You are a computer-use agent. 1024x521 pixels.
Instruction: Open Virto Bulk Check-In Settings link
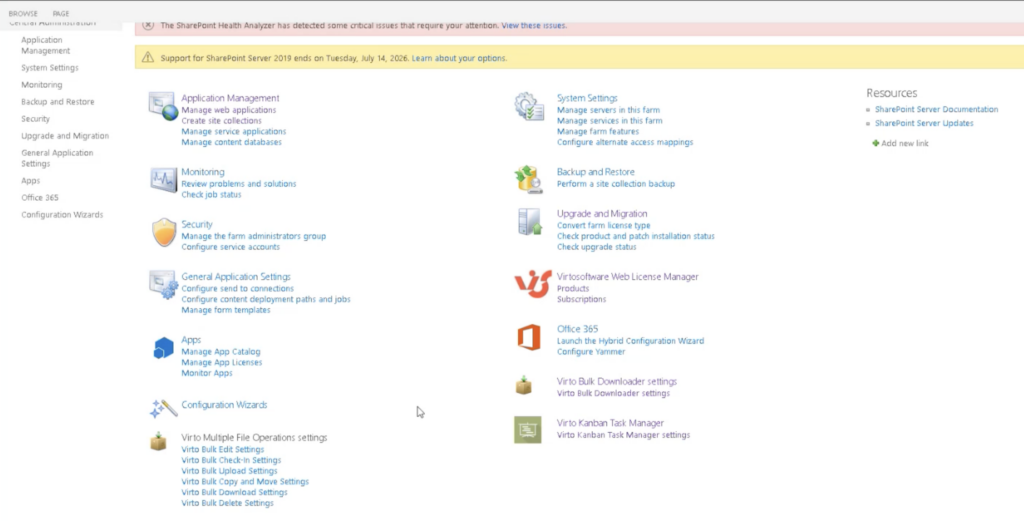pos(231,460)
